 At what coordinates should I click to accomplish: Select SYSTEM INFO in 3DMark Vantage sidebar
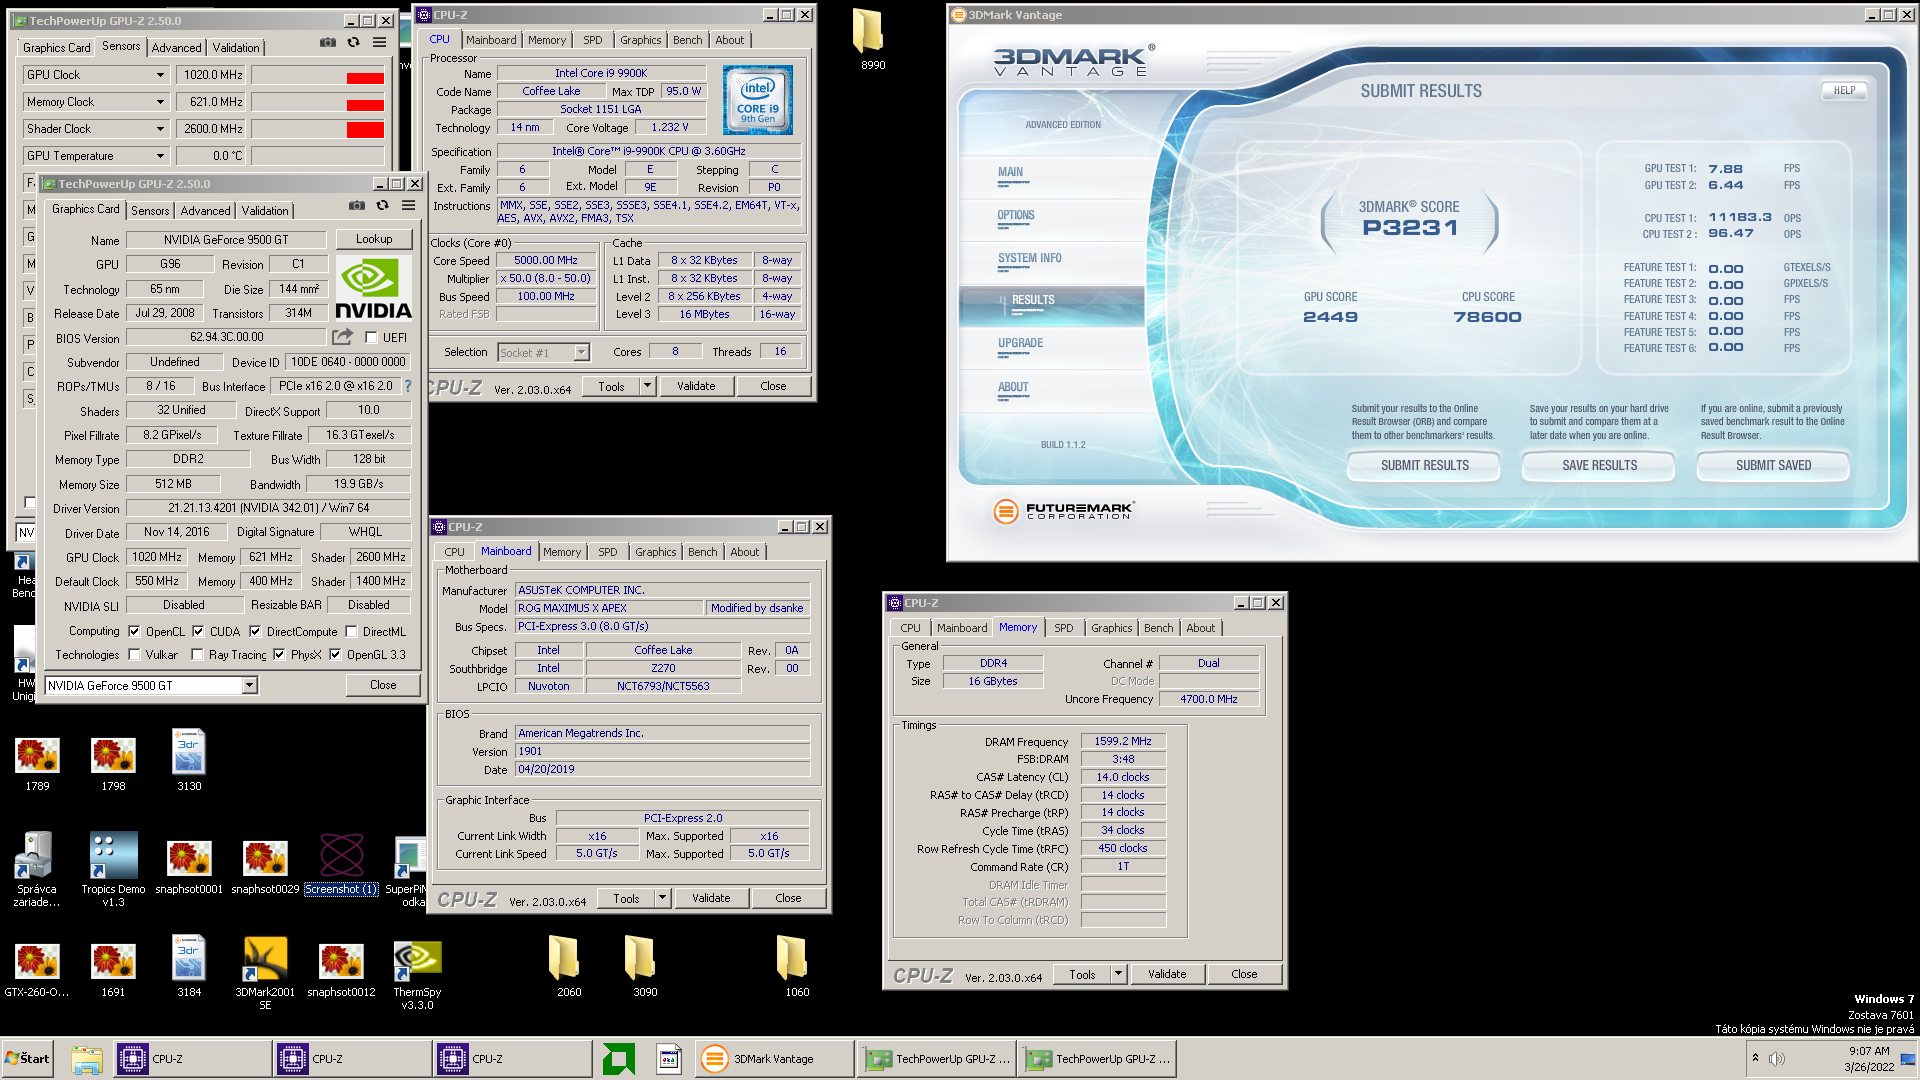point(1030,259)
